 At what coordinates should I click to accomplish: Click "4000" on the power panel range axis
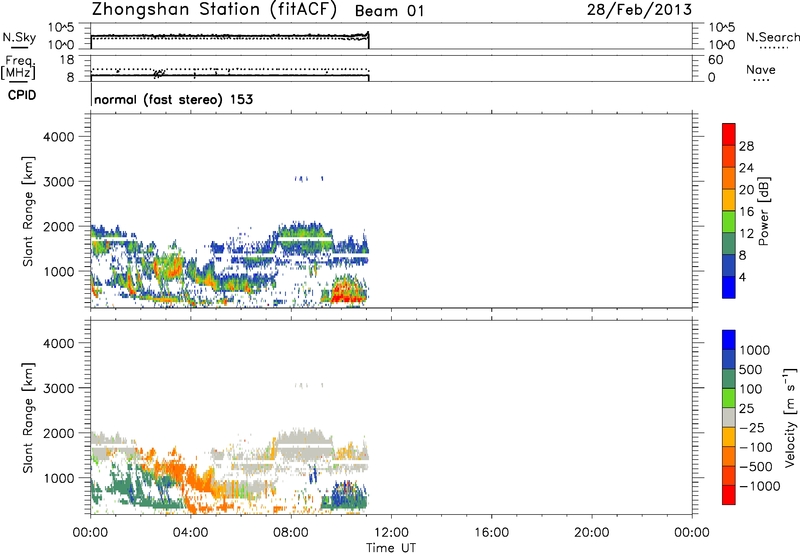tap(58, 137)
